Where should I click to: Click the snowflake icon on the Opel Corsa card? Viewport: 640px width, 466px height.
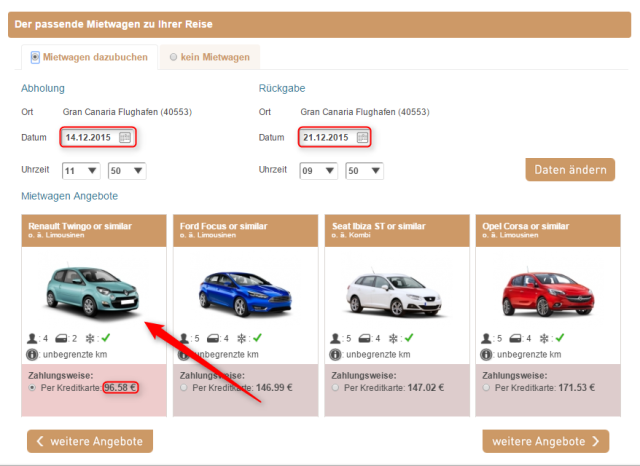(x=544, y=338)
